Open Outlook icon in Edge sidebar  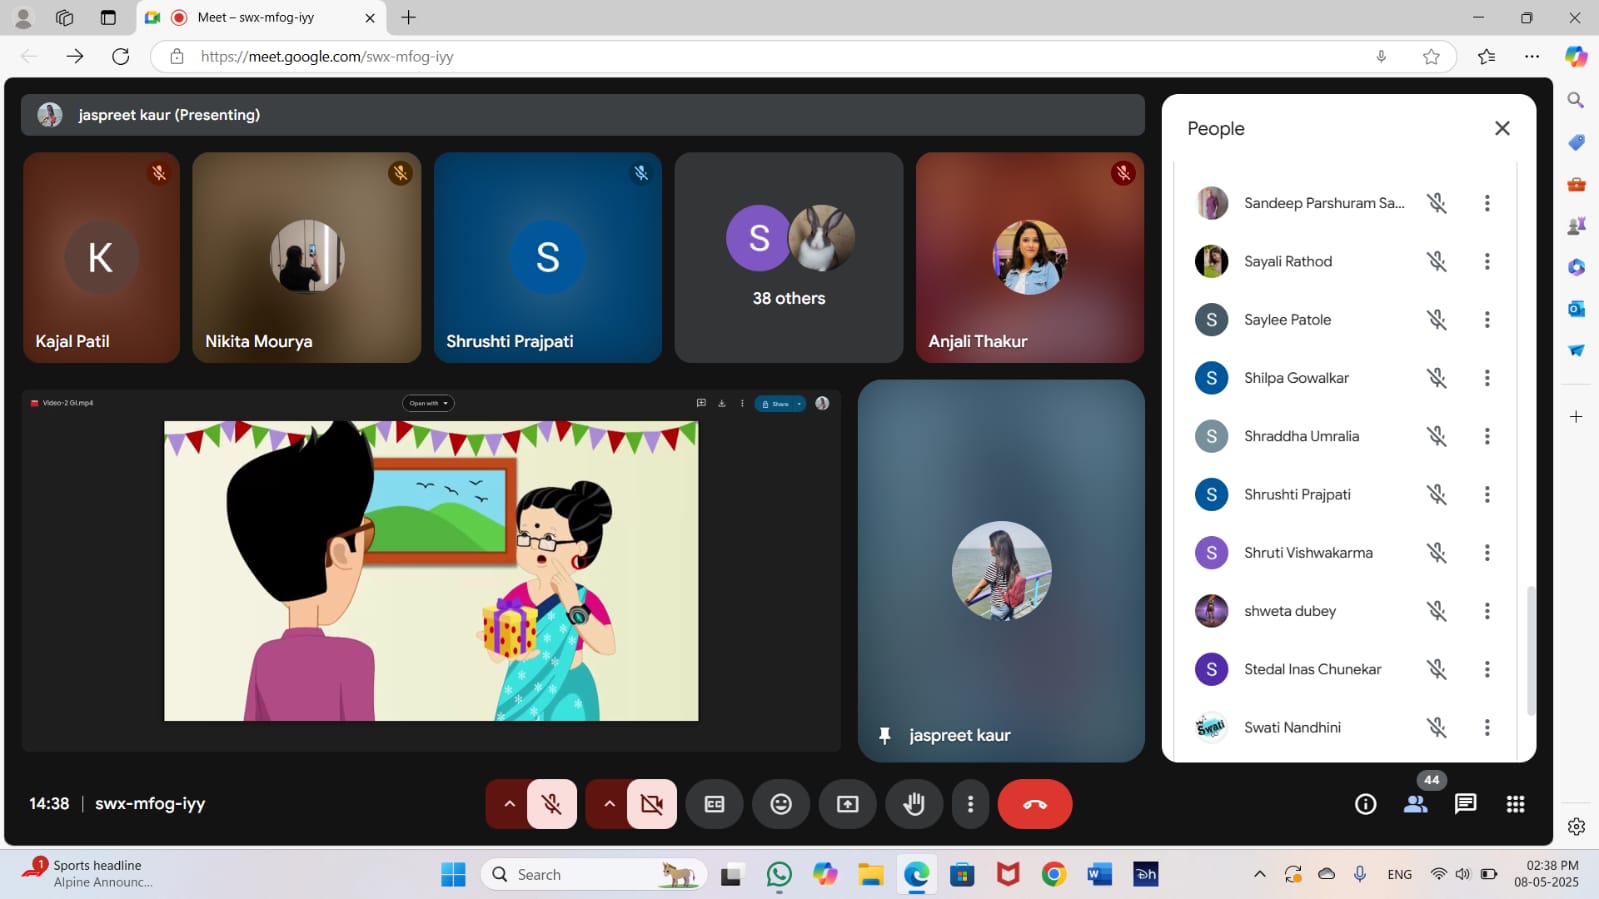click(x=1576, y=308)
